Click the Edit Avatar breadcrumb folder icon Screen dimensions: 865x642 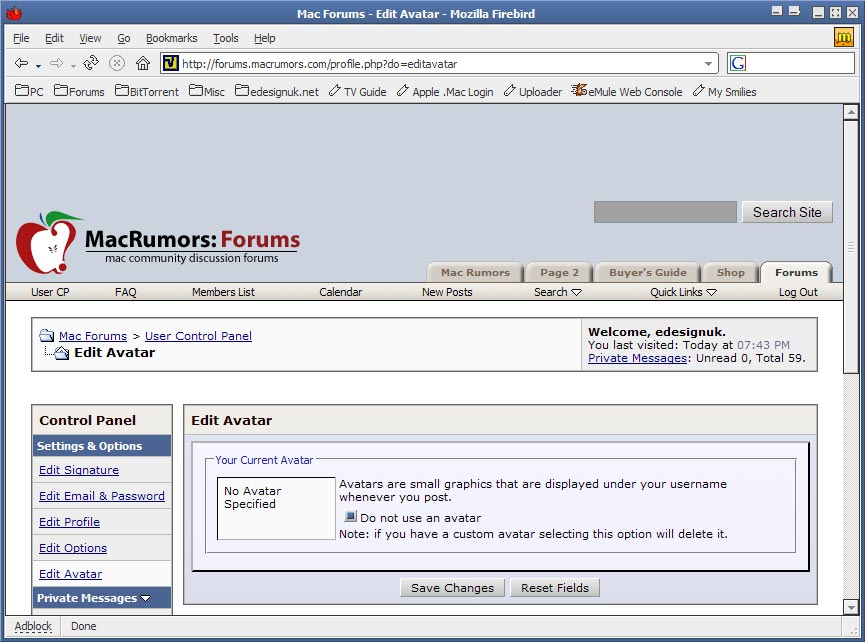(x=61, y=353)
